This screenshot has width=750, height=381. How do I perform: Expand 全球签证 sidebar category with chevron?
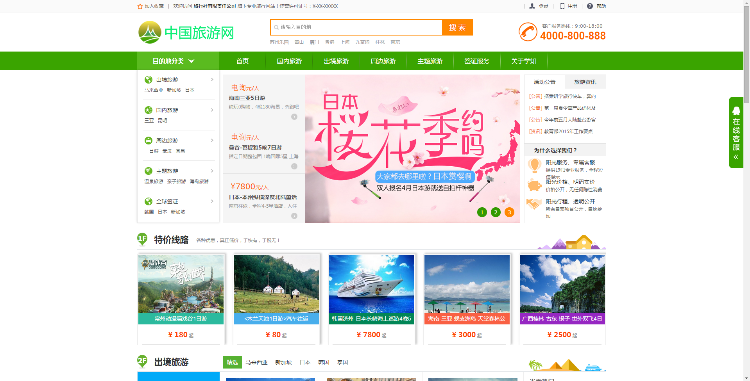tap(212, 201)
